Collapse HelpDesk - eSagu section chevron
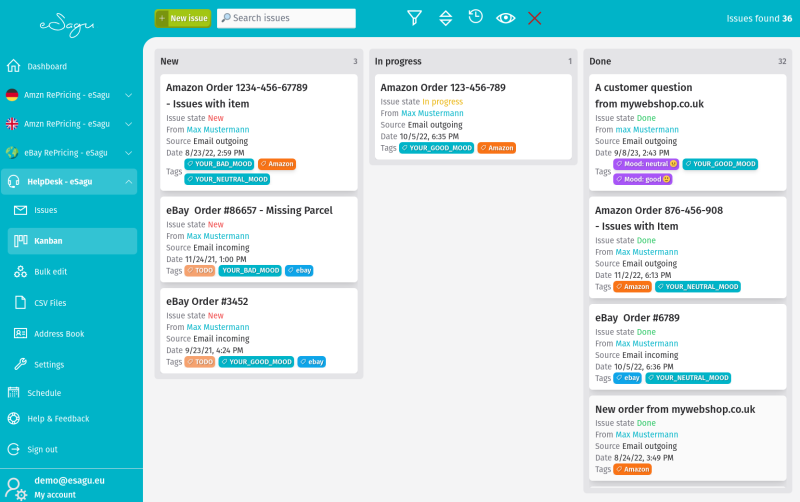 [x=129, y=182]
